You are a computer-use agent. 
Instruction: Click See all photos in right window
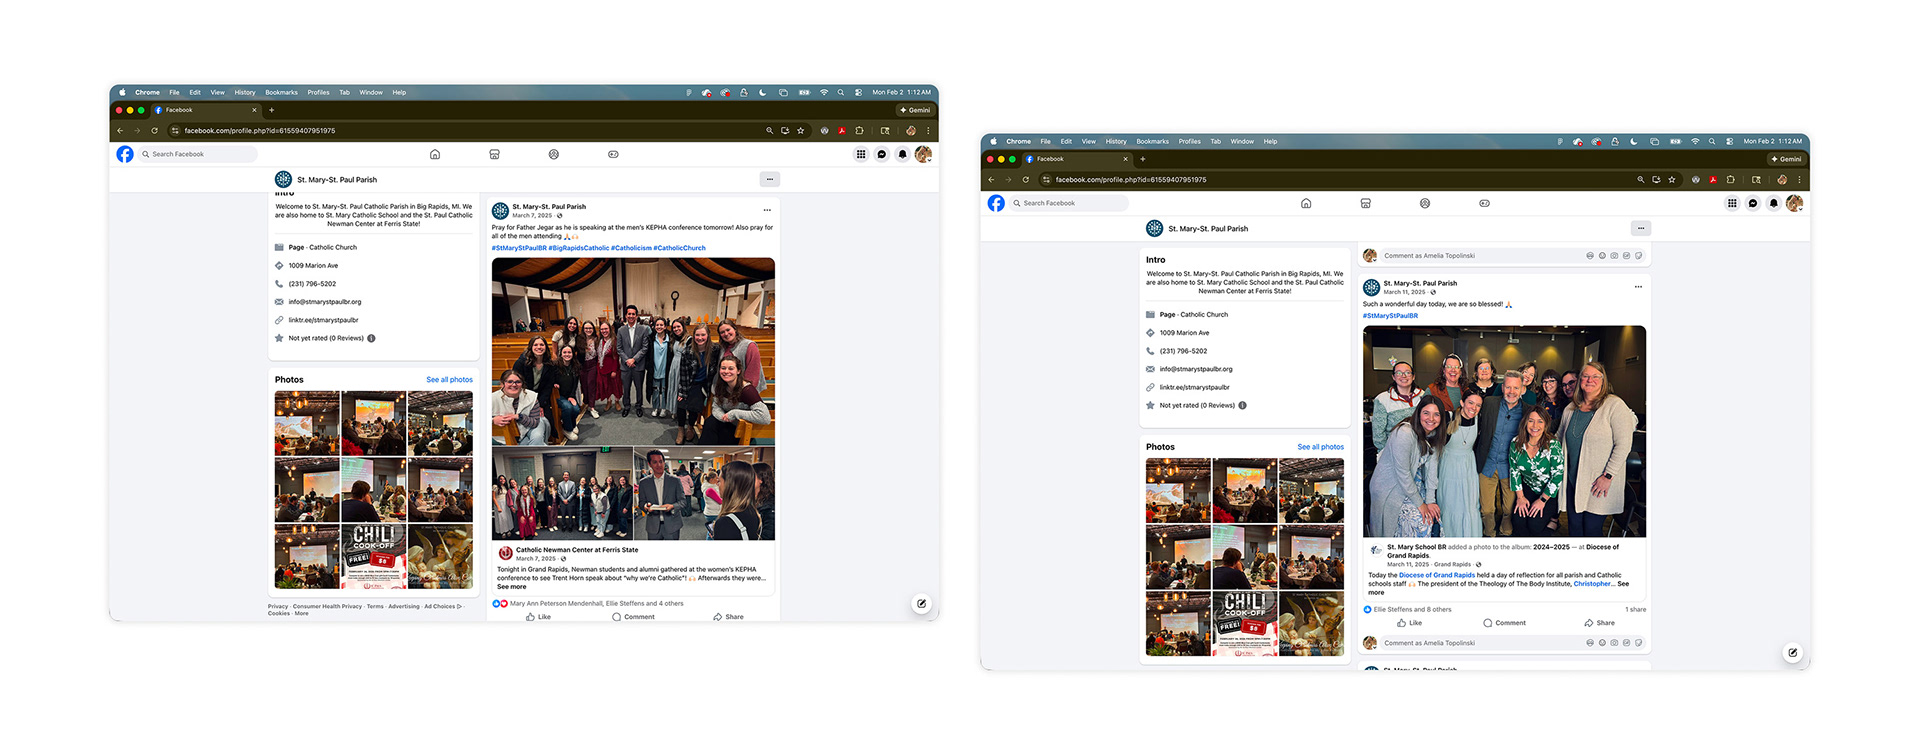click(1320, 447)
